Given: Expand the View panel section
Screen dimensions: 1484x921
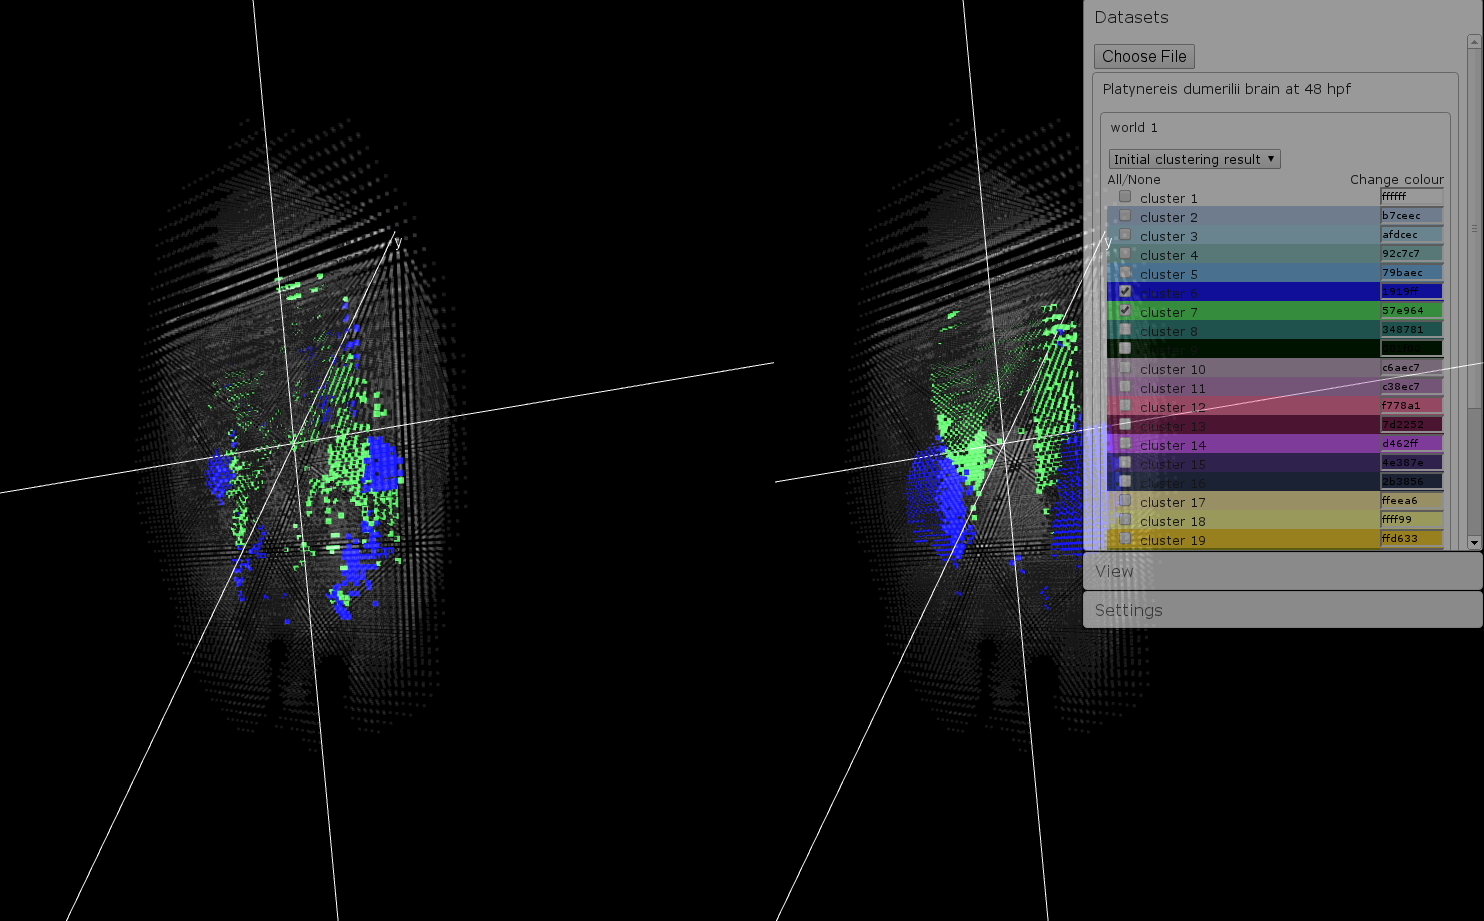Looking at the screenshot, I should point(1282,571).
